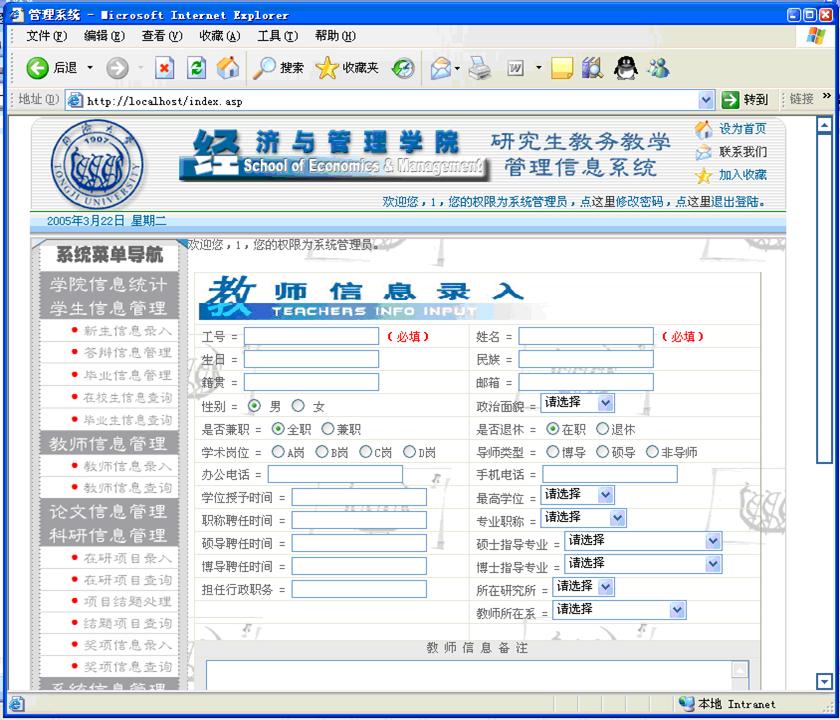Print the page with printer icon
This screenshot has width=840, height=720.
479,68
